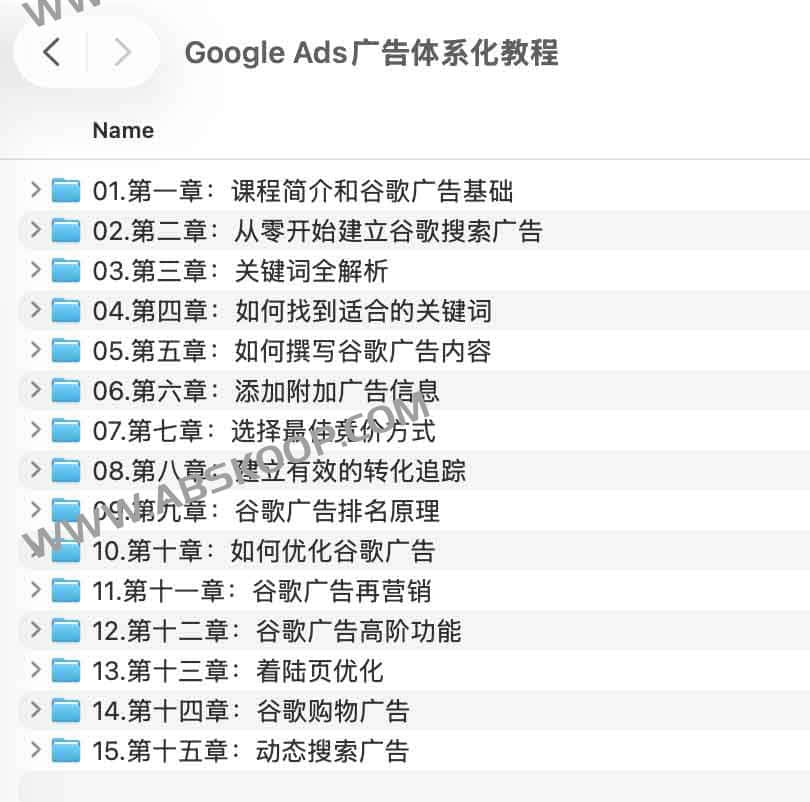Image resolution: width=810 pixels, height=802 pixels.
Task: Click the 05.第五章 folder icon
Action: tap(66, 350)
